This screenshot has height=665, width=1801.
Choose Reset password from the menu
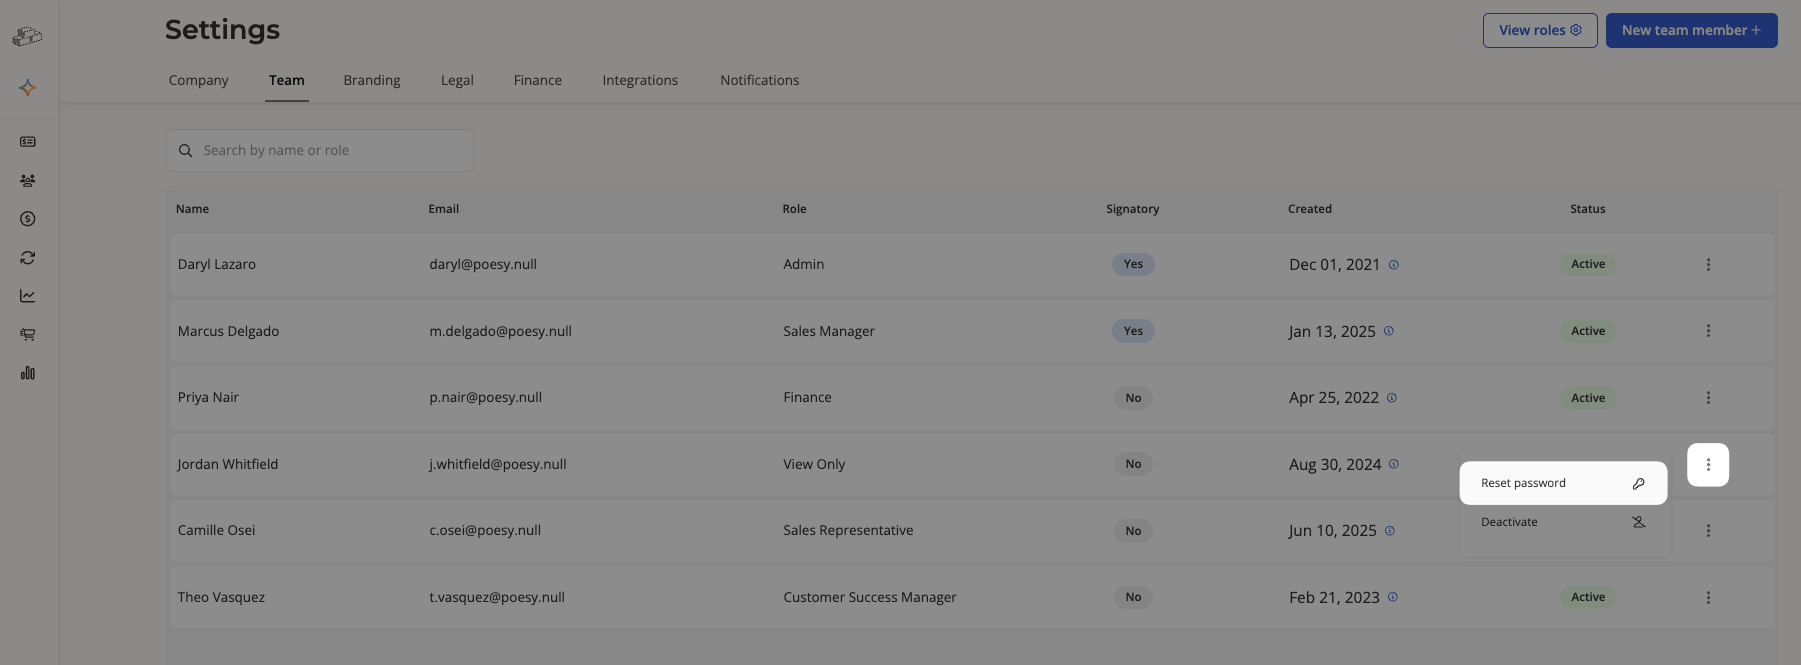pyautogui.click(x=1563, y=483)
